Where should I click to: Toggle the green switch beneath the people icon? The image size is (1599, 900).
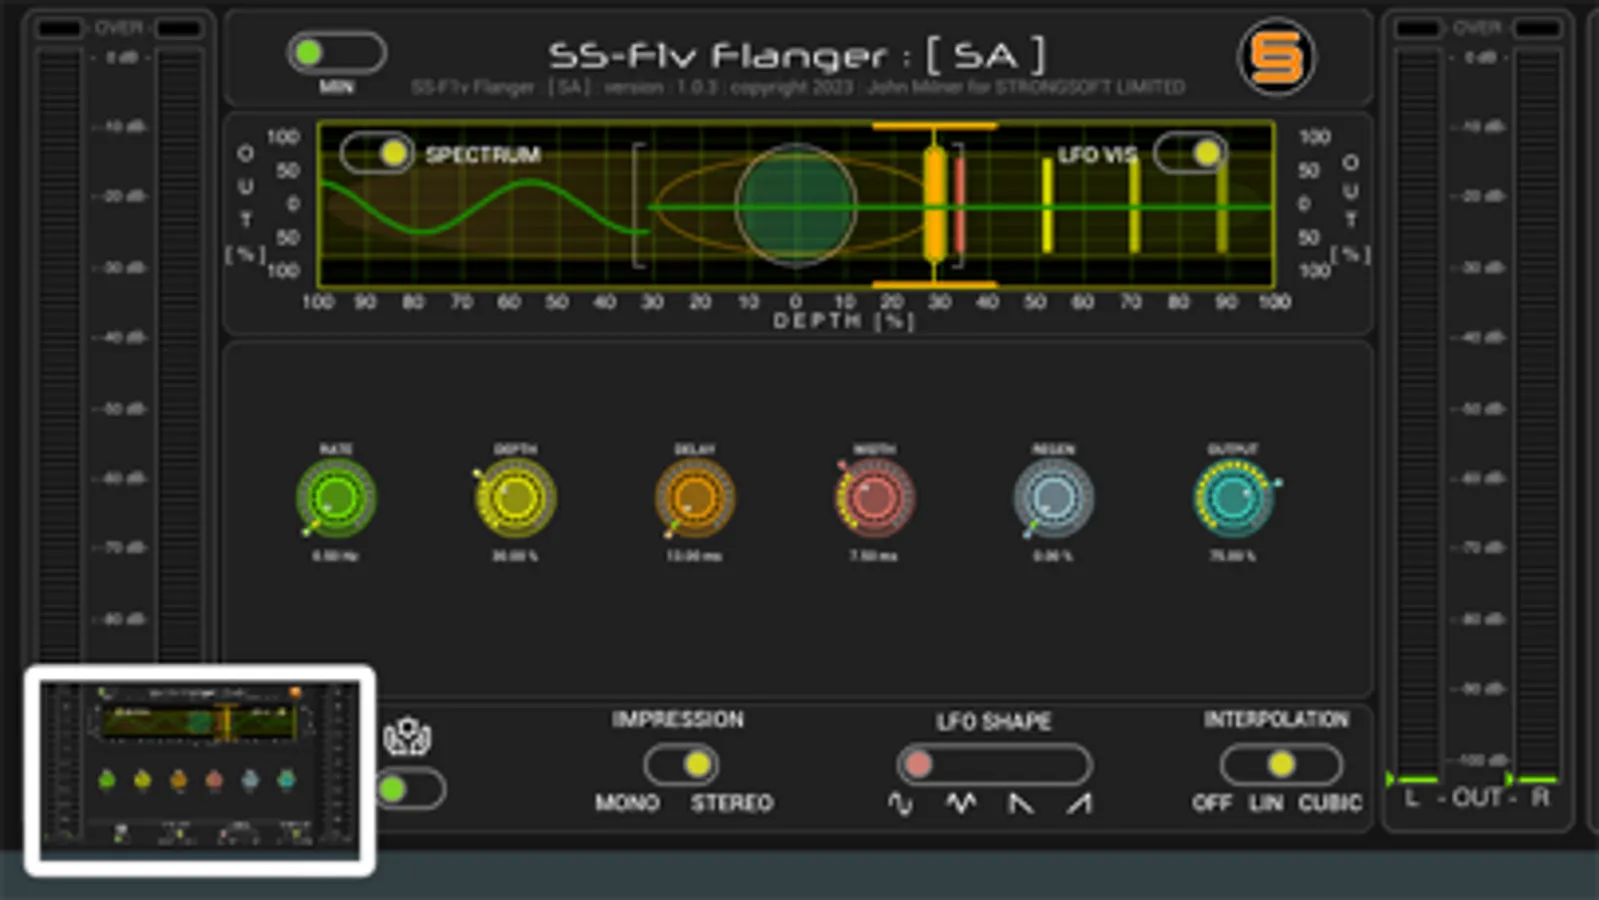[410, 789]
